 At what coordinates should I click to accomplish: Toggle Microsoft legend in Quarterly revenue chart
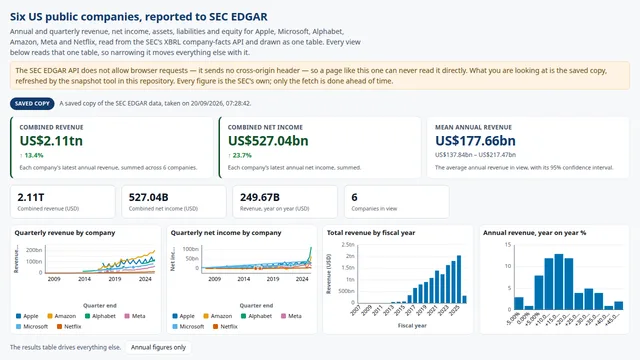point(32,327)
